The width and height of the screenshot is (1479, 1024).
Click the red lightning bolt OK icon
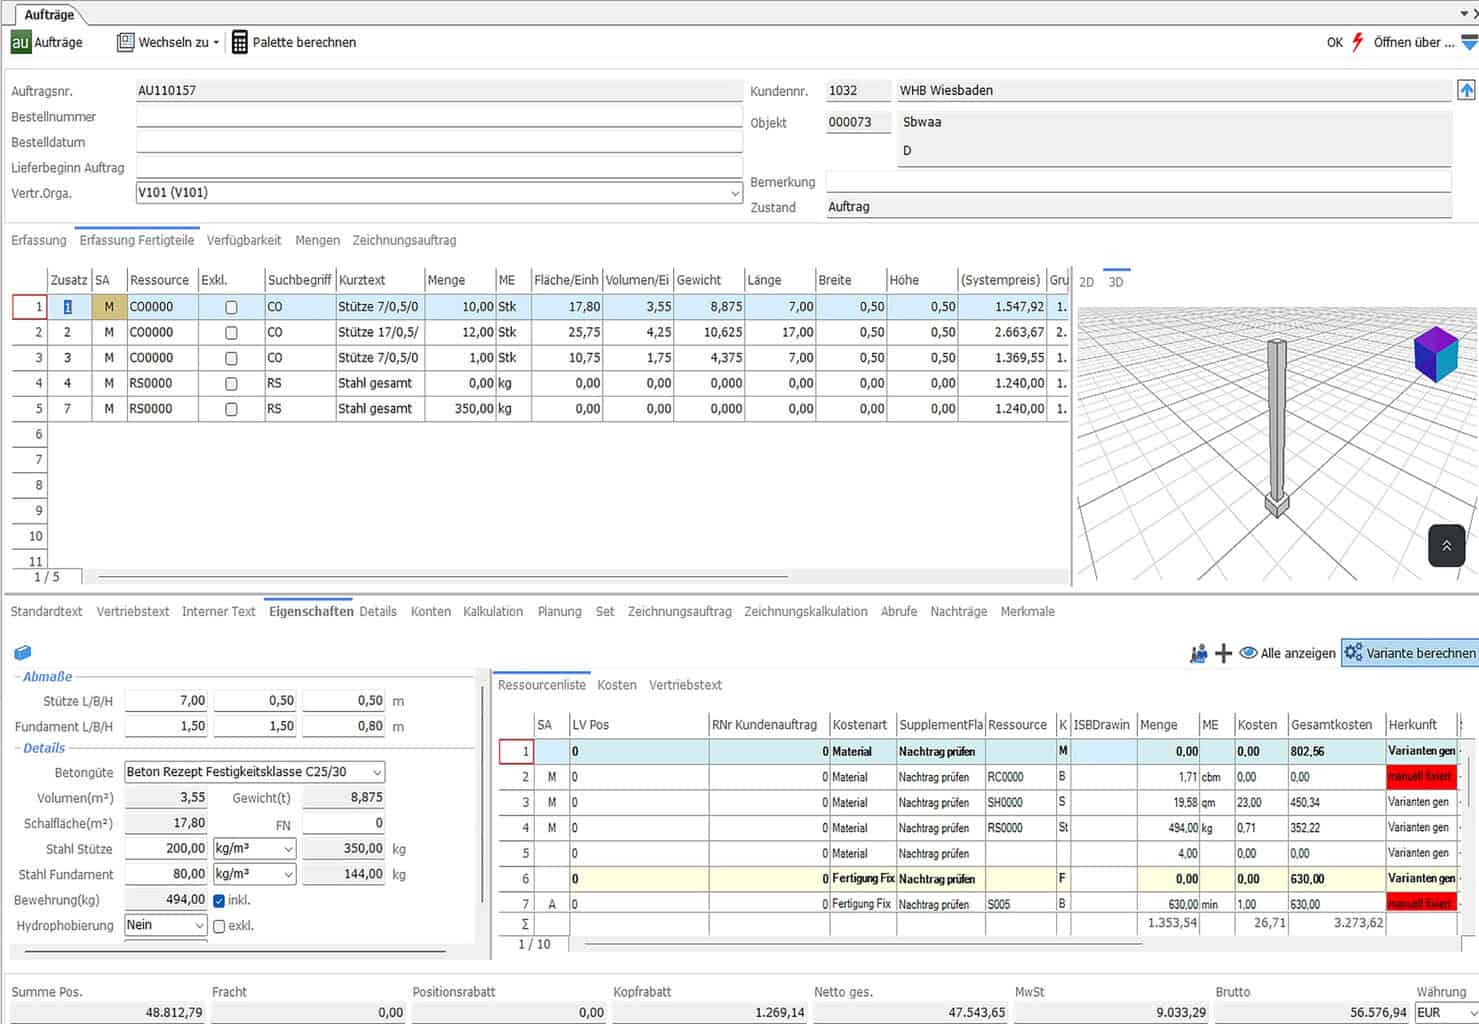(1357, 42)
